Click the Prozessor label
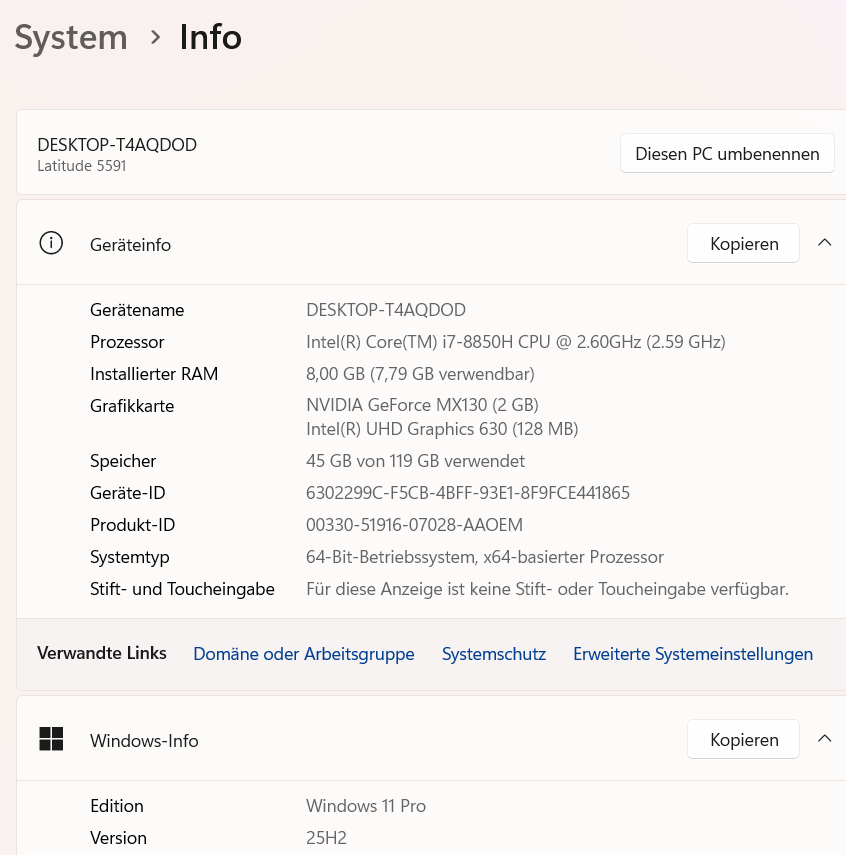Screen dimensions: 846x855 click(127, 342)
